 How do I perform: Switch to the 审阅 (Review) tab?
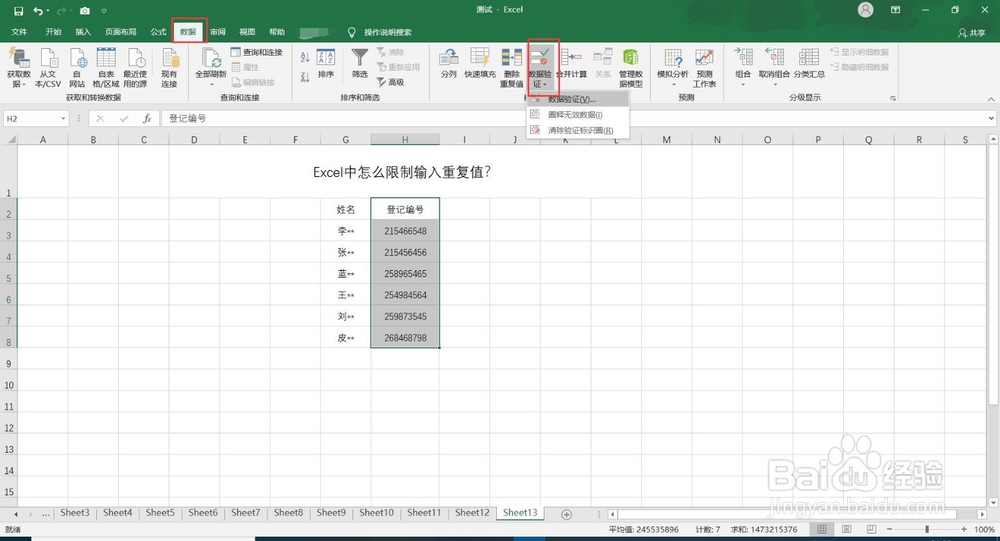[x=217, y=32]
